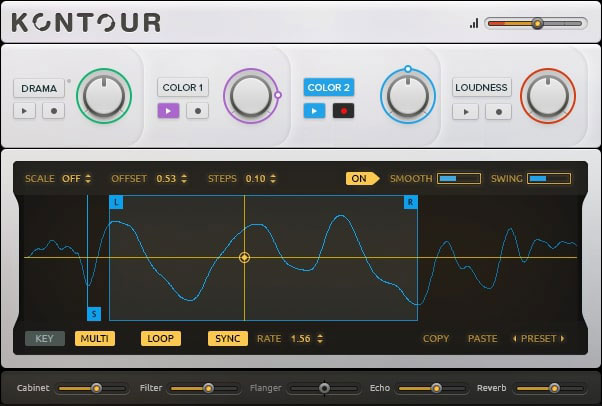Click the red record button under COLOR 2
This screenshot has height=406, width=602.
coord(343,111)
